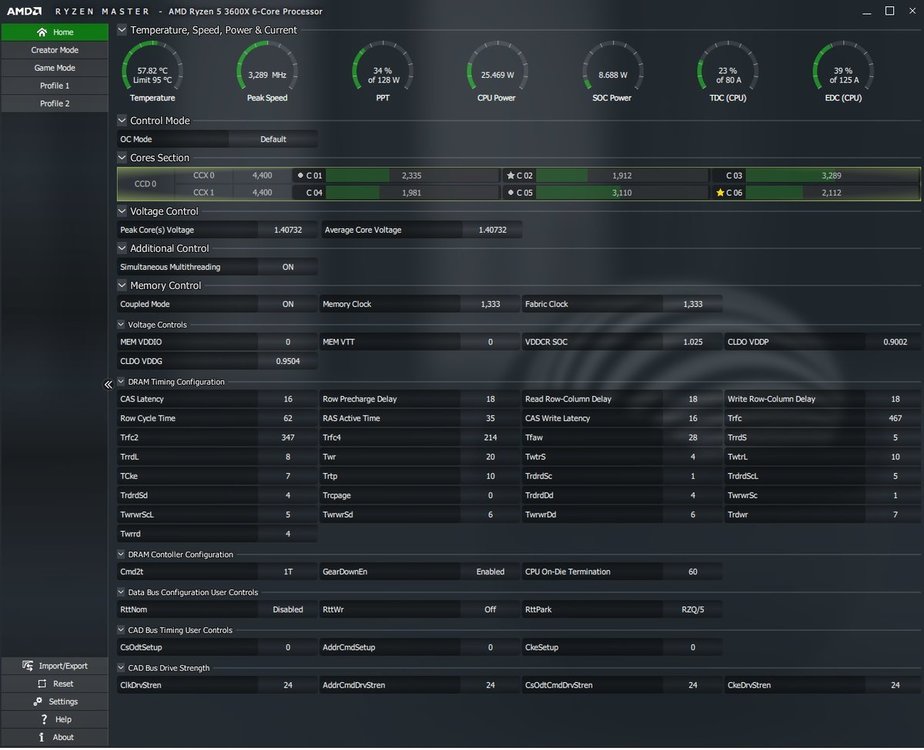Collapse DRAM Contoller Configuration subsection

[121, 555]
